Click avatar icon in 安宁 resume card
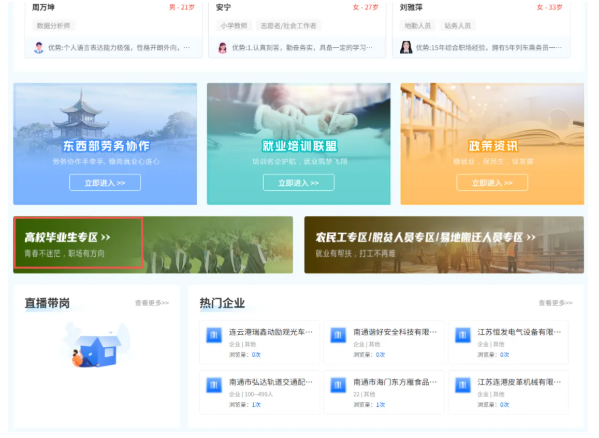The image size is (599, 438). [x=222, y=48]
